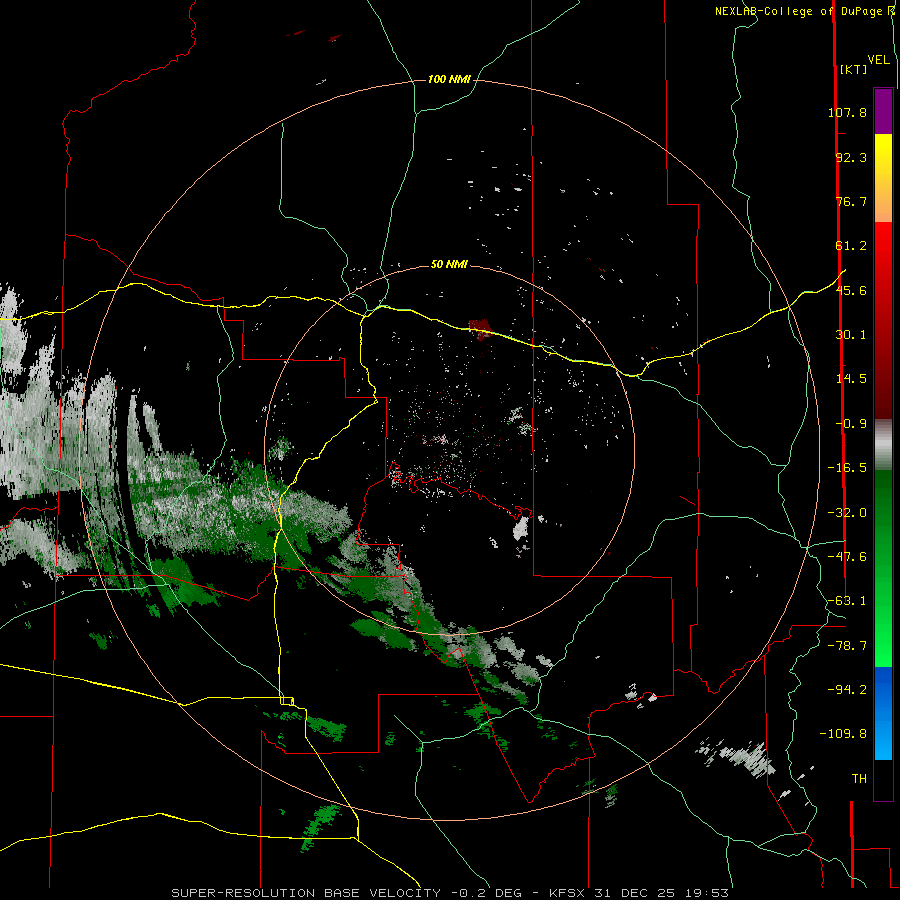Pick the purple segment of the velocity color bar
The image size is (900, 900).
tap(883, 111)
